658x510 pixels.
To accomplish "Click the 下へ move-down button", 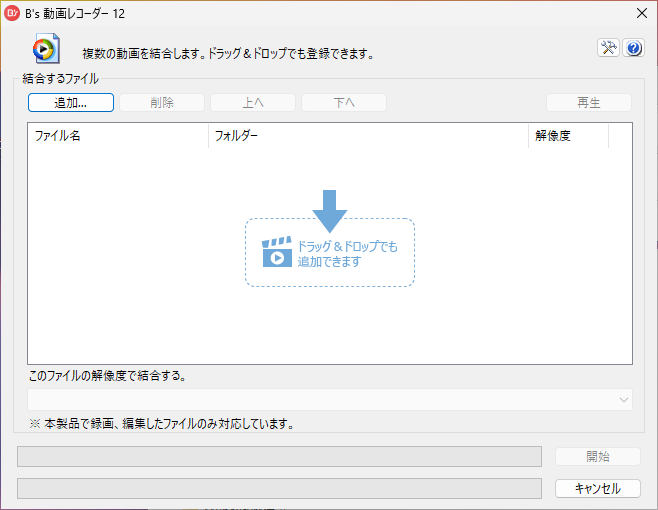I will pyautogui.click(x=344, y=102).
